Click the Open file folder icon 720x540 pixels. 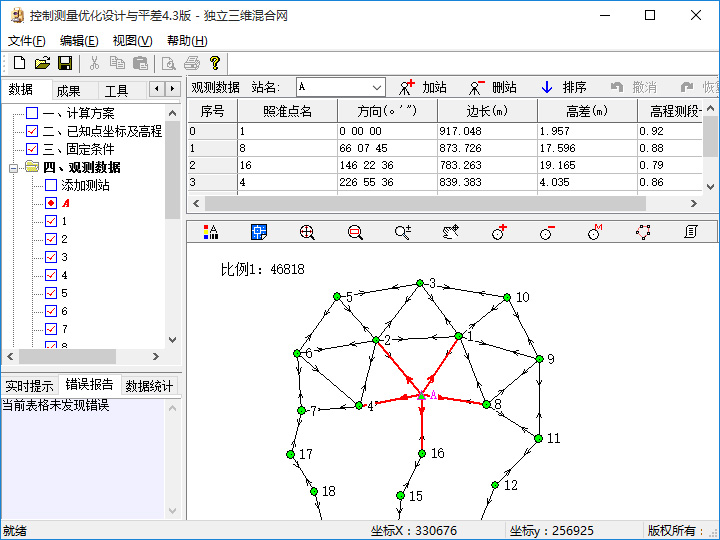click(x=42, y=63)
